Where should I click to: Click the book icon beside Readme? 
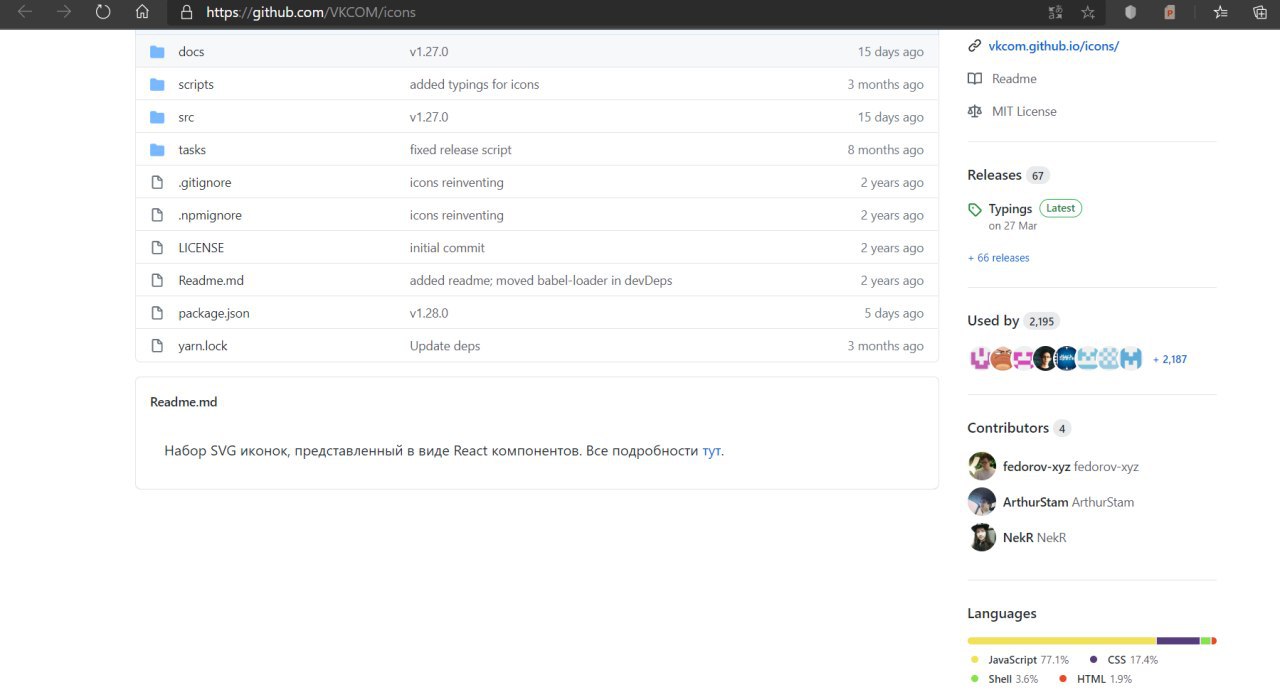pyautogui.click(x=975, y=79)
